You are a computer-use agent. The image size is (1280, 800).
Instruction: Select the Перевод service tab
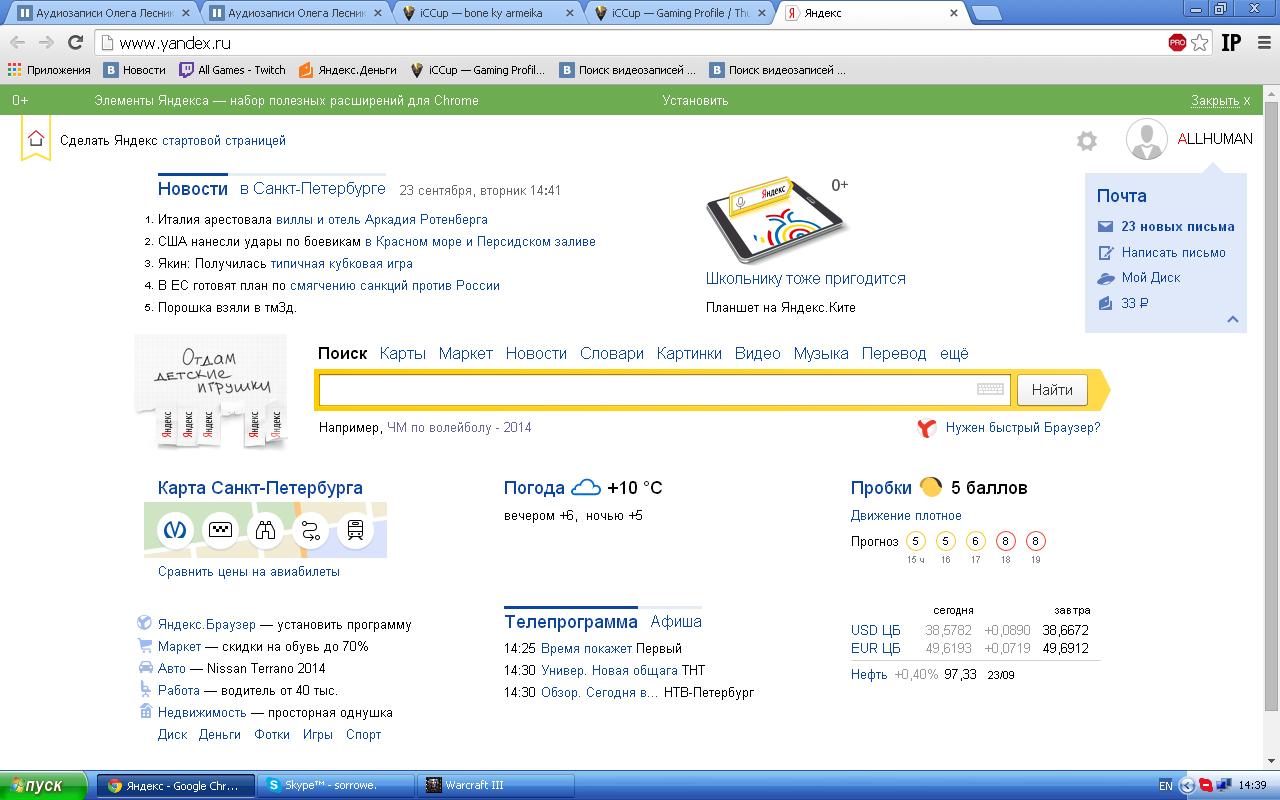(894, 353)
